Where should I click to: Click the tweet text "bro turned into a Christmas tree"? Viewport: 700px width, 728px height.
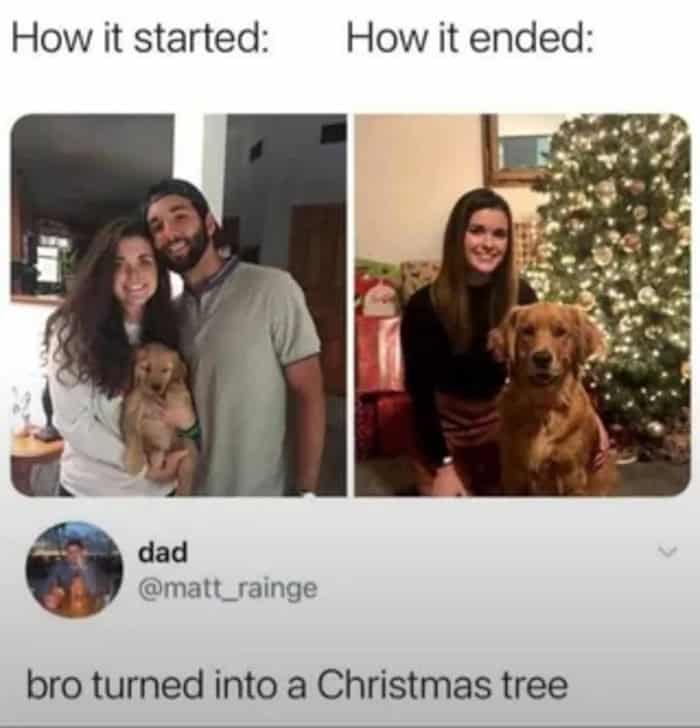(x=297, y=686)
